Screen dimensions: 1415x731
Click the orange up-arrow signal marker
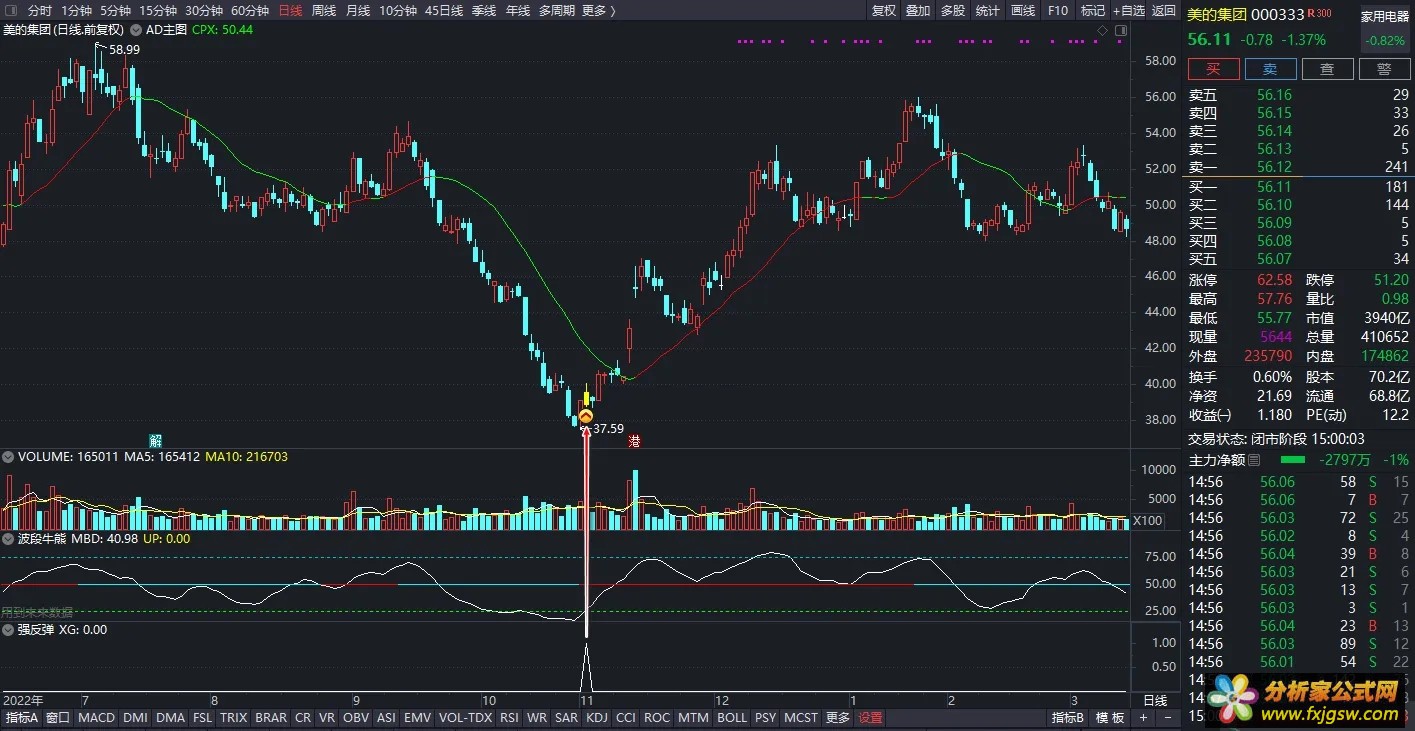tap(586, 416)
